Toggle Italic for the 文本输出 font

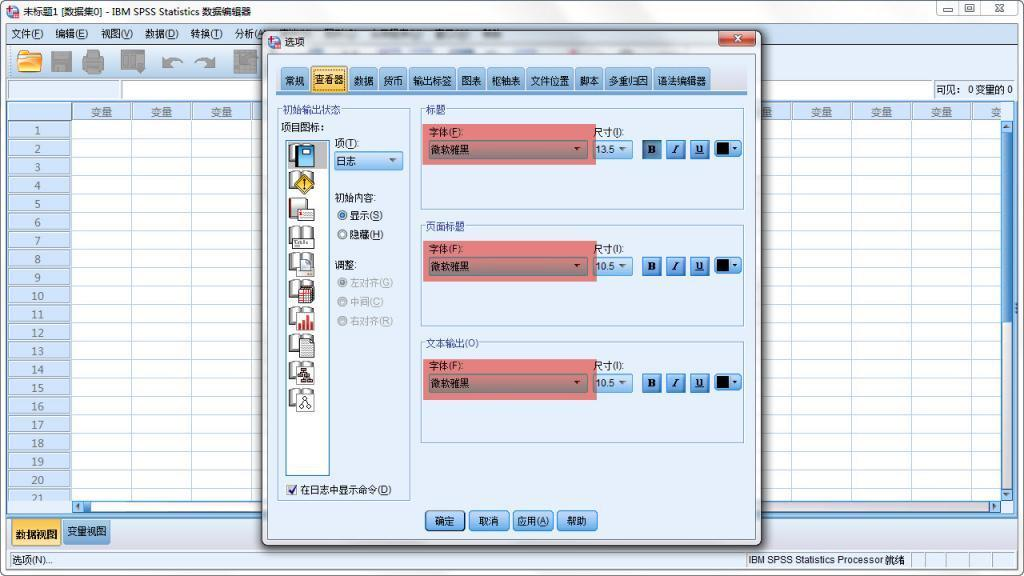pyautogui.click(x=675, y=383)
